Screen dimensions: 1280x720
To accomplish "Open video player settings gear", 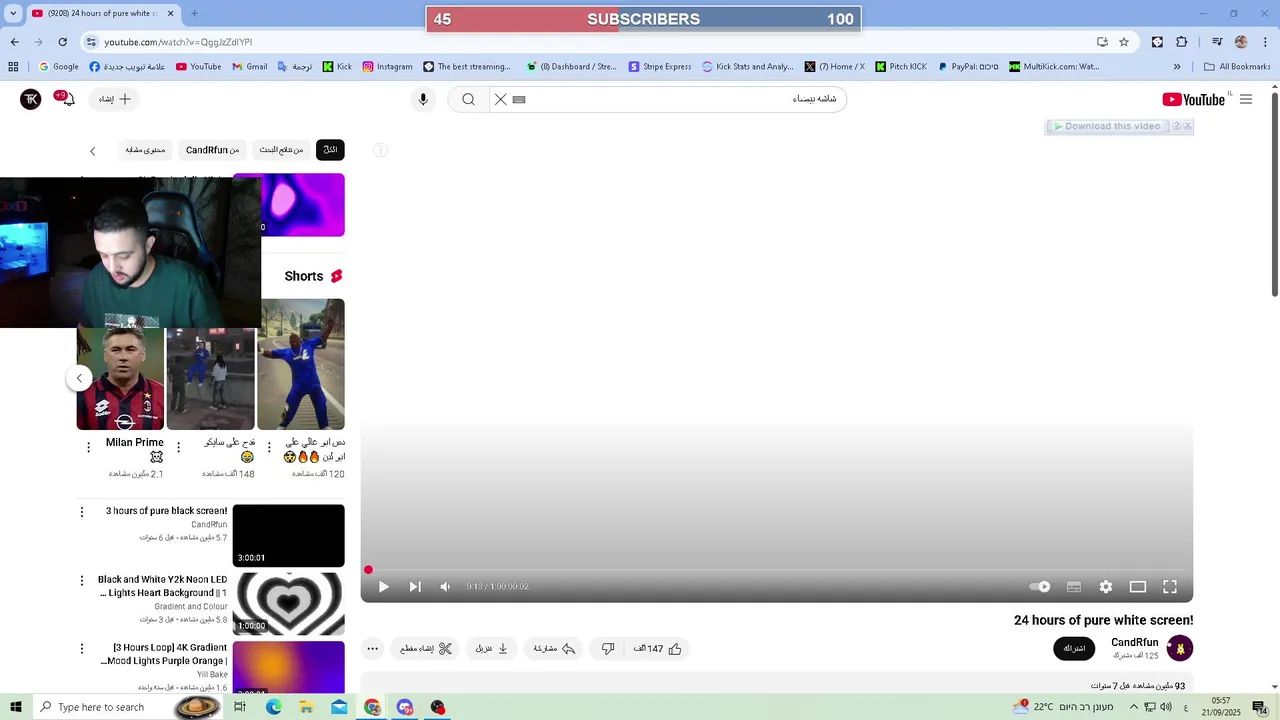I will coord(1106,587).
